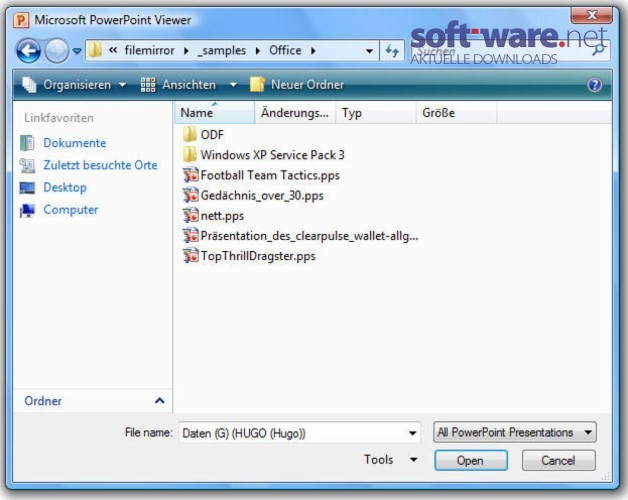
Task: Open the Organisieren menu
Action: [x=75, y=85]
